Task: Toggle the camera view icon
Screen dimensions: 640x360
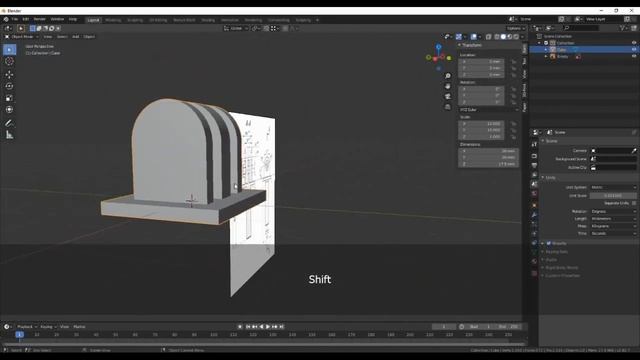Action: click(x=448, y=96)
